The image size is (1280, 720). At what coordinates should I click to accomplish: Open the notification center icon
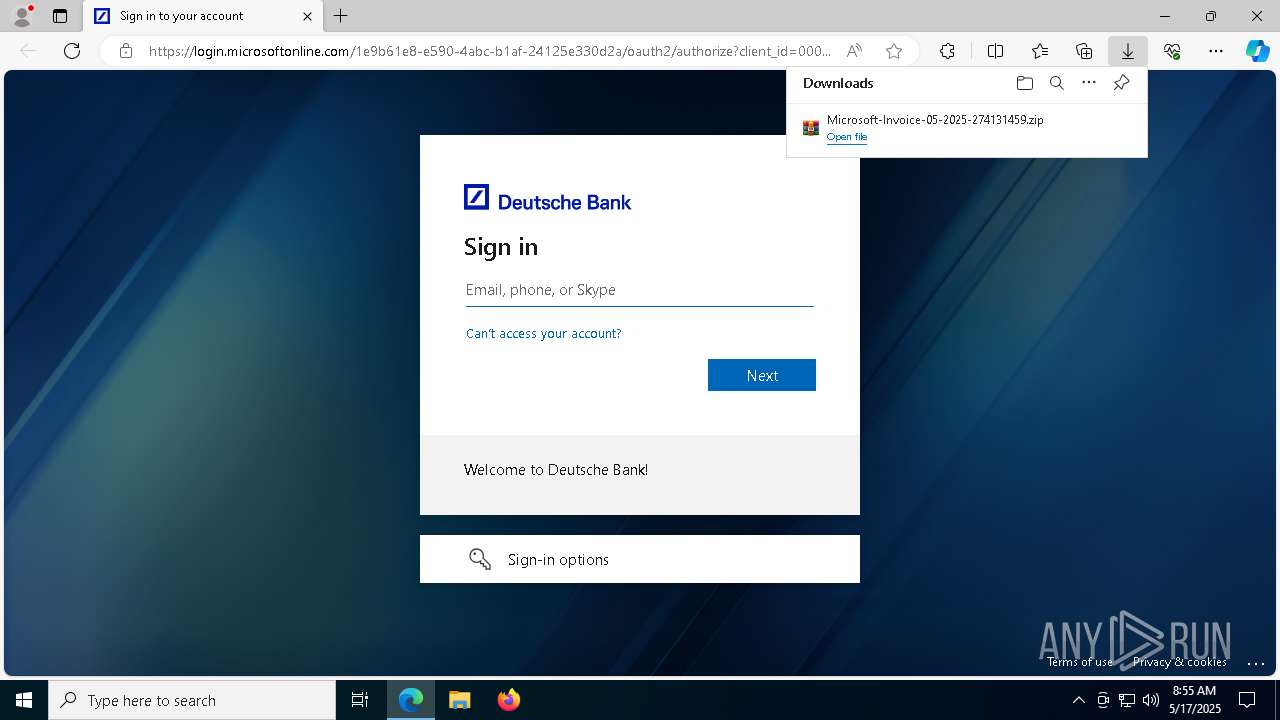[x=1247, y=700]
